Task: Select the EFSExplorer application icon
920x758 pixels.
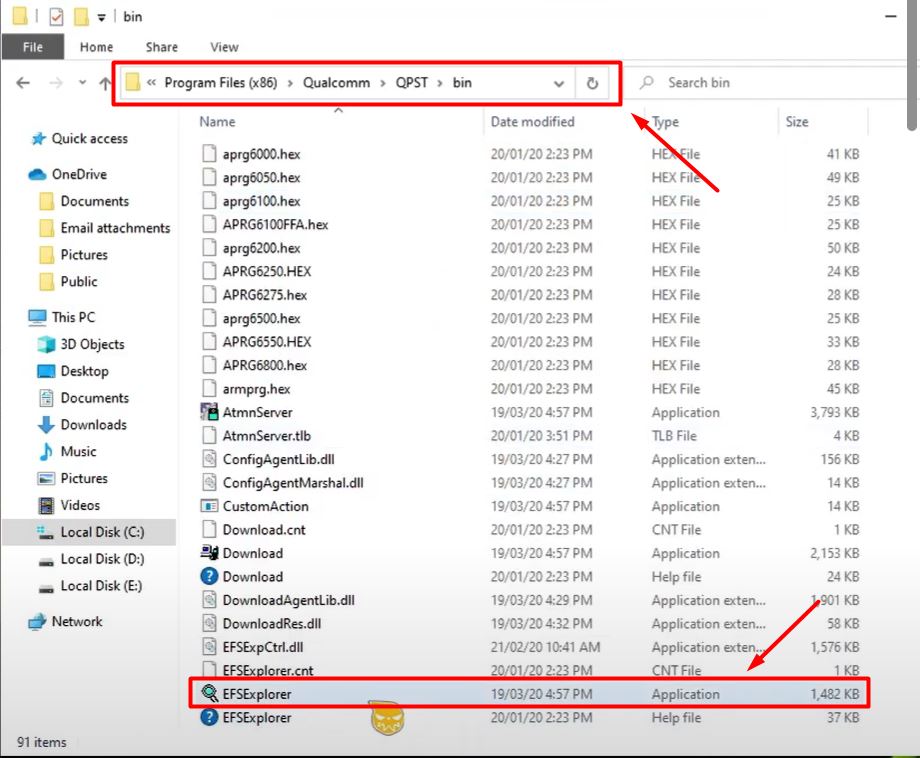Action: pos(209,693)
